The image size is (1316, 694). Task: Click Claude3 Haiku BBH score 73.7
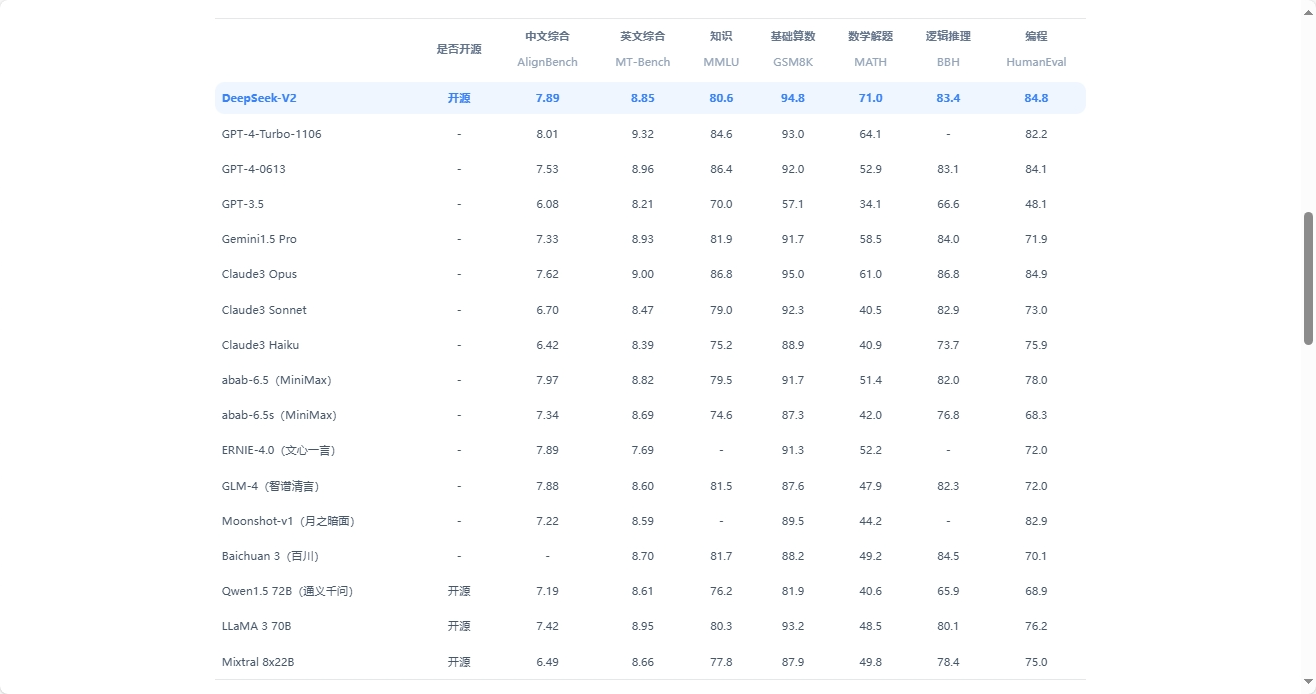coord(948,345)
